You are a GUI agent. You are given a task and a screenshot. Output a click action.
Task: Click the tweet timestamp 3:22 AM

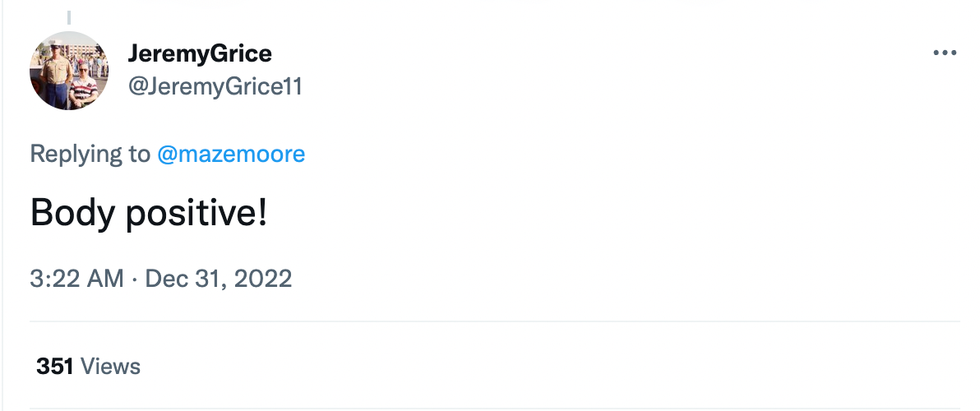tap(76, 277)
